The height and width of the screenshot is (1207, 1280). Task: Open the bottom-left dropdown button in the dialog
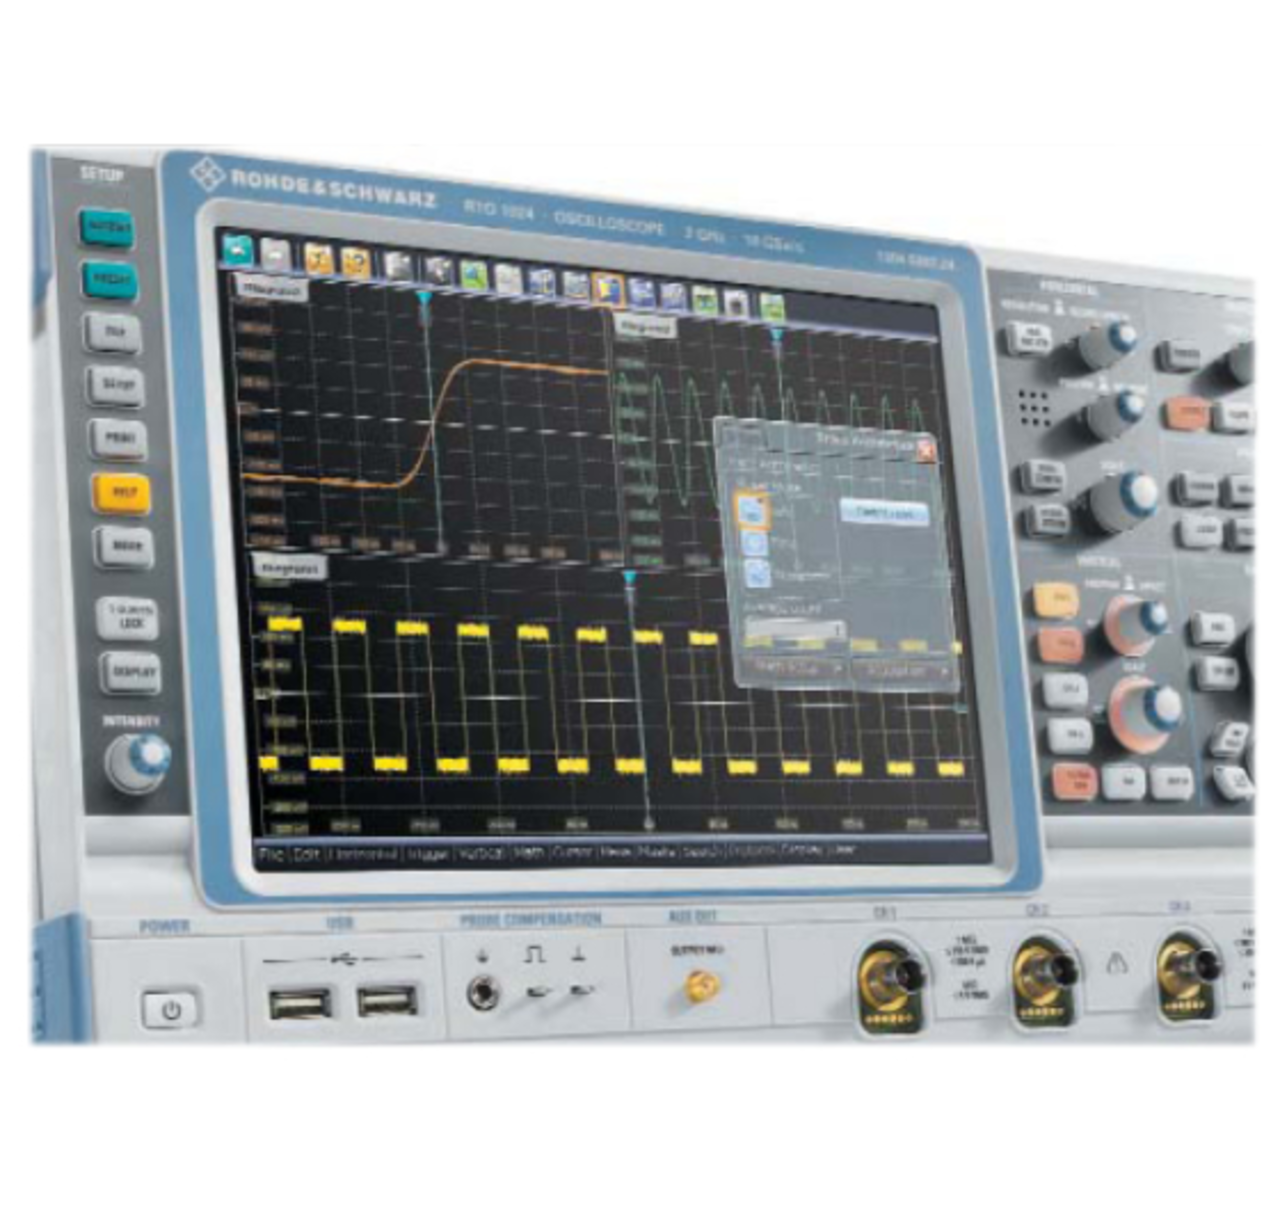[797, 667]
